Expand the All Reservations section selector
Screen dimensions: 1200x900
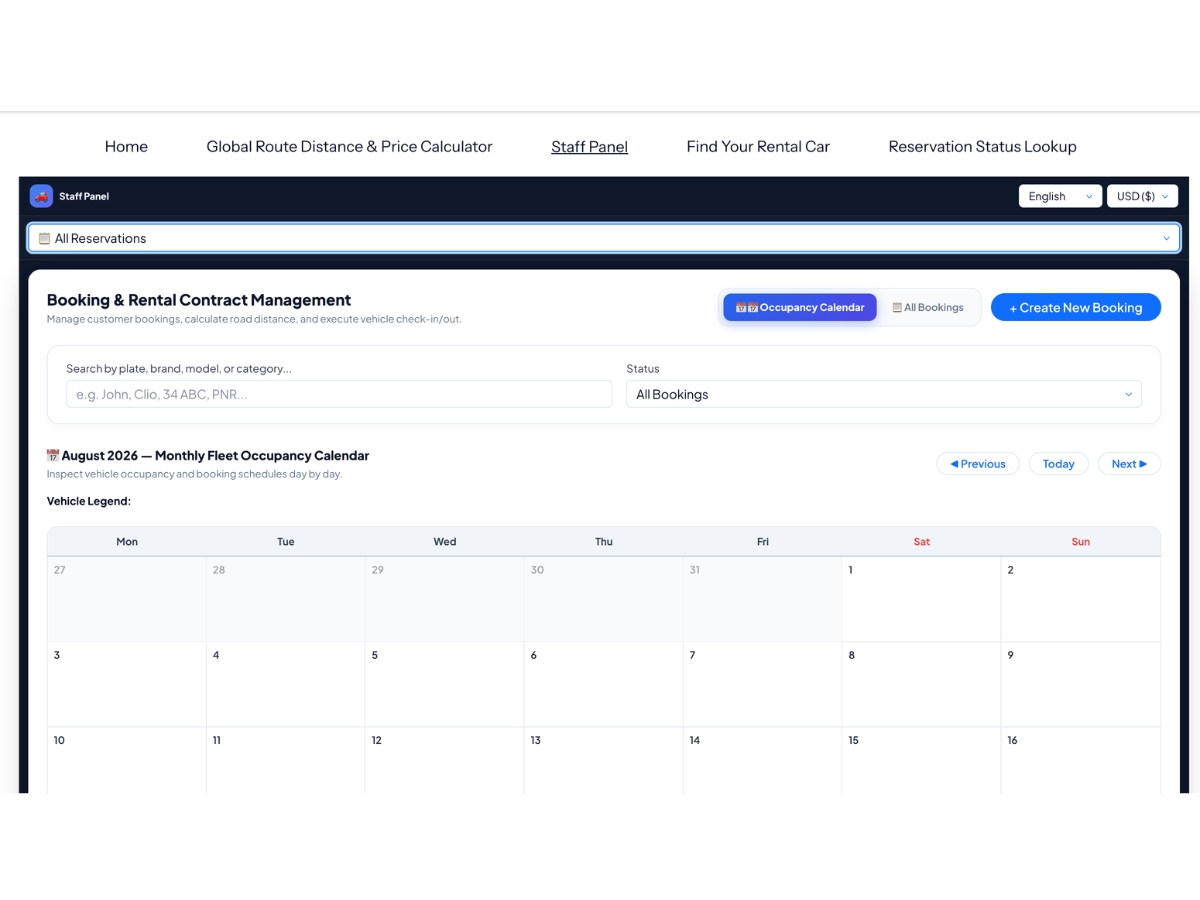click(604, 238)
